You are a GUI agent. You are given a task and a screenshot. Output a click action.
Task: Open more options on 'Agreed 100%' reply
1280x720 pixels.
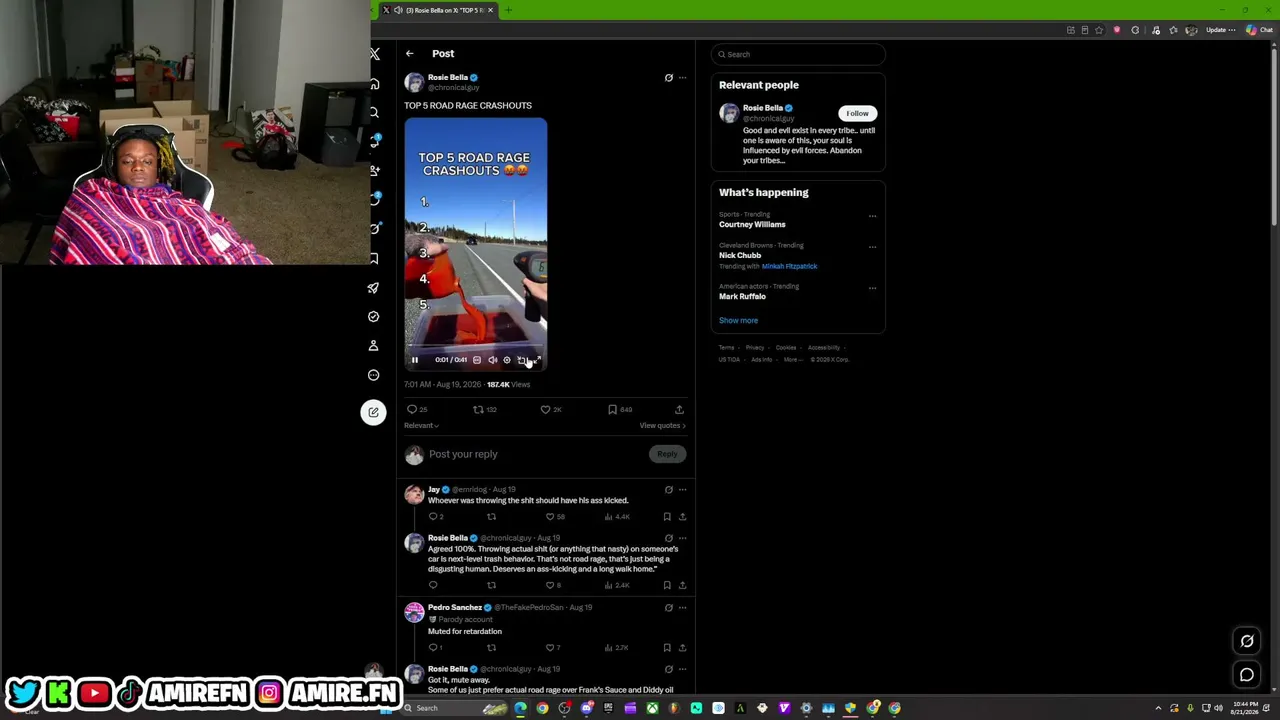(683, 538)
